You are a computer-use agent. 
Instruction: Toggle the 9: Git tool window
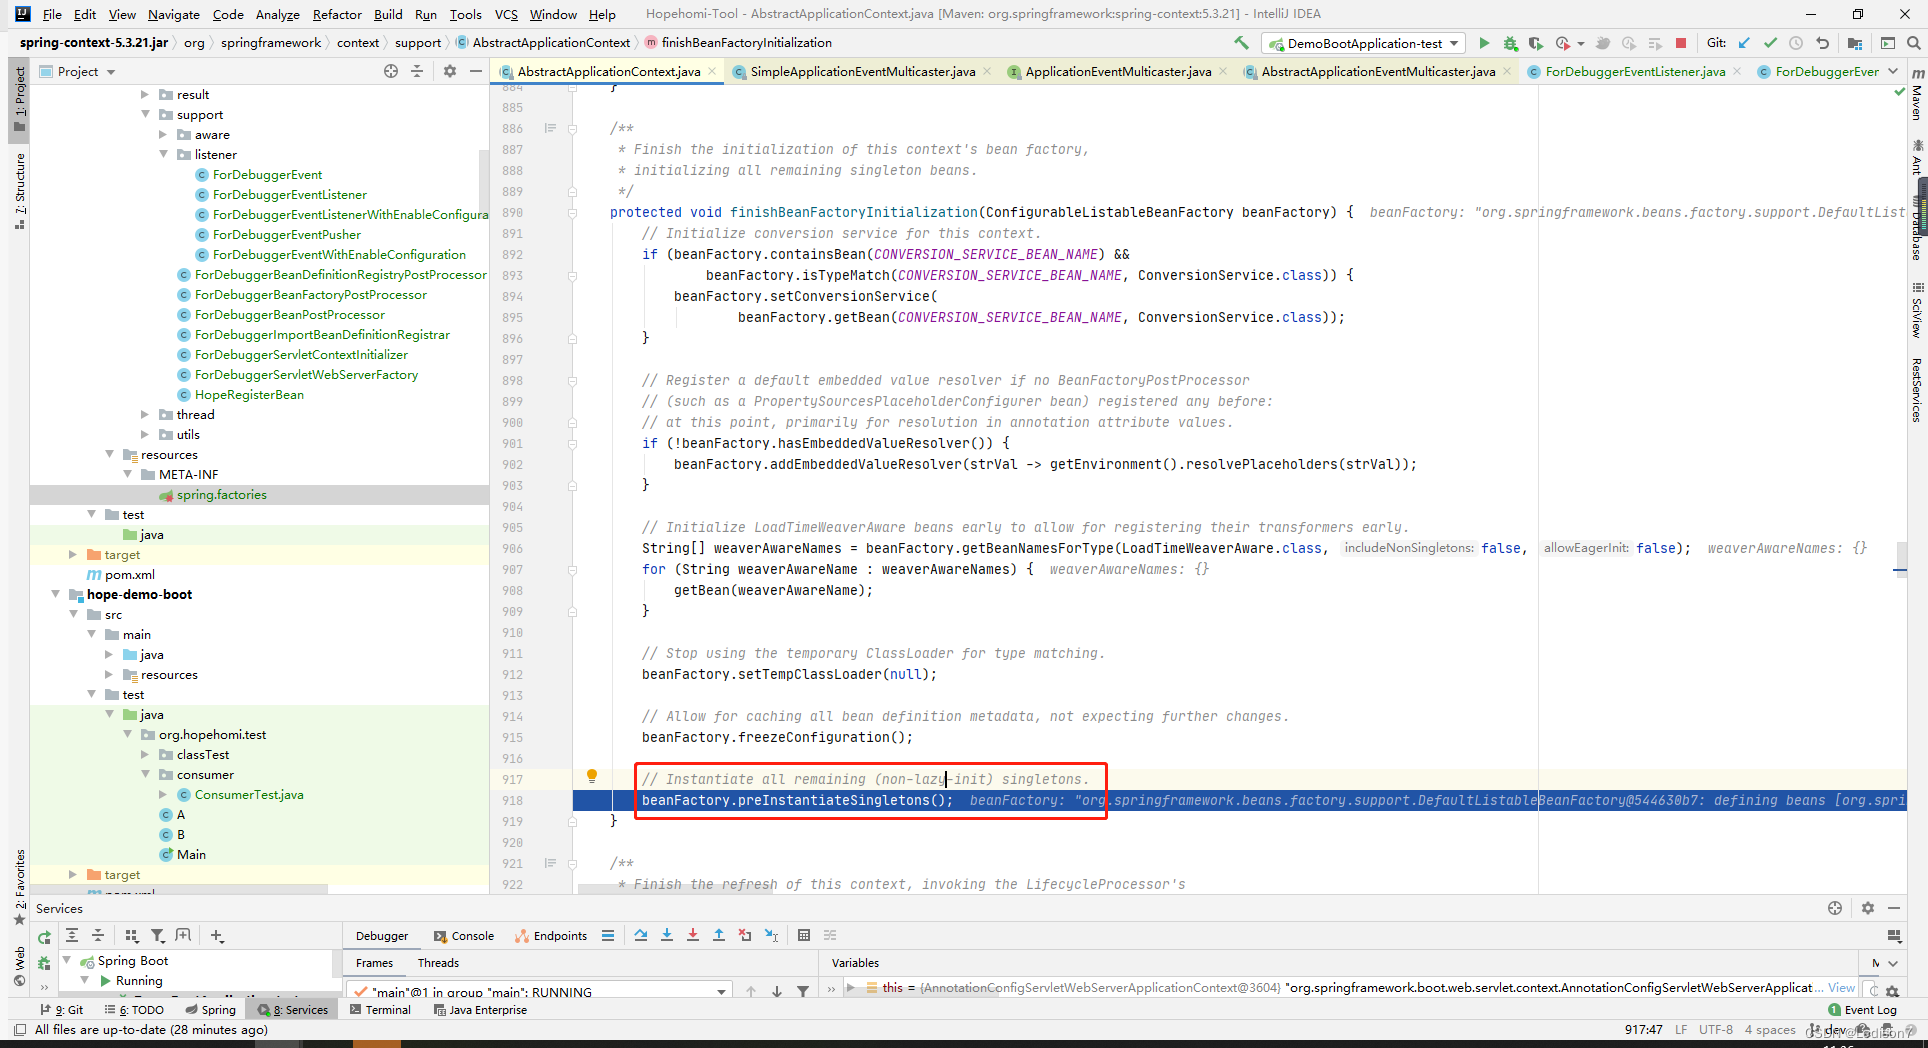pyautogui.click(x=62, y=1010)
